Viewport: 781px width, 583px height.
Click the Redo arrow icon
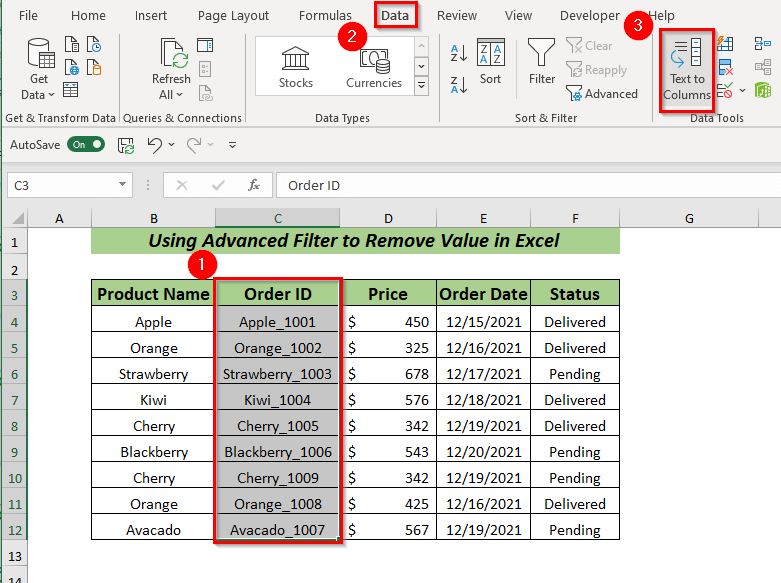point(194,145)
